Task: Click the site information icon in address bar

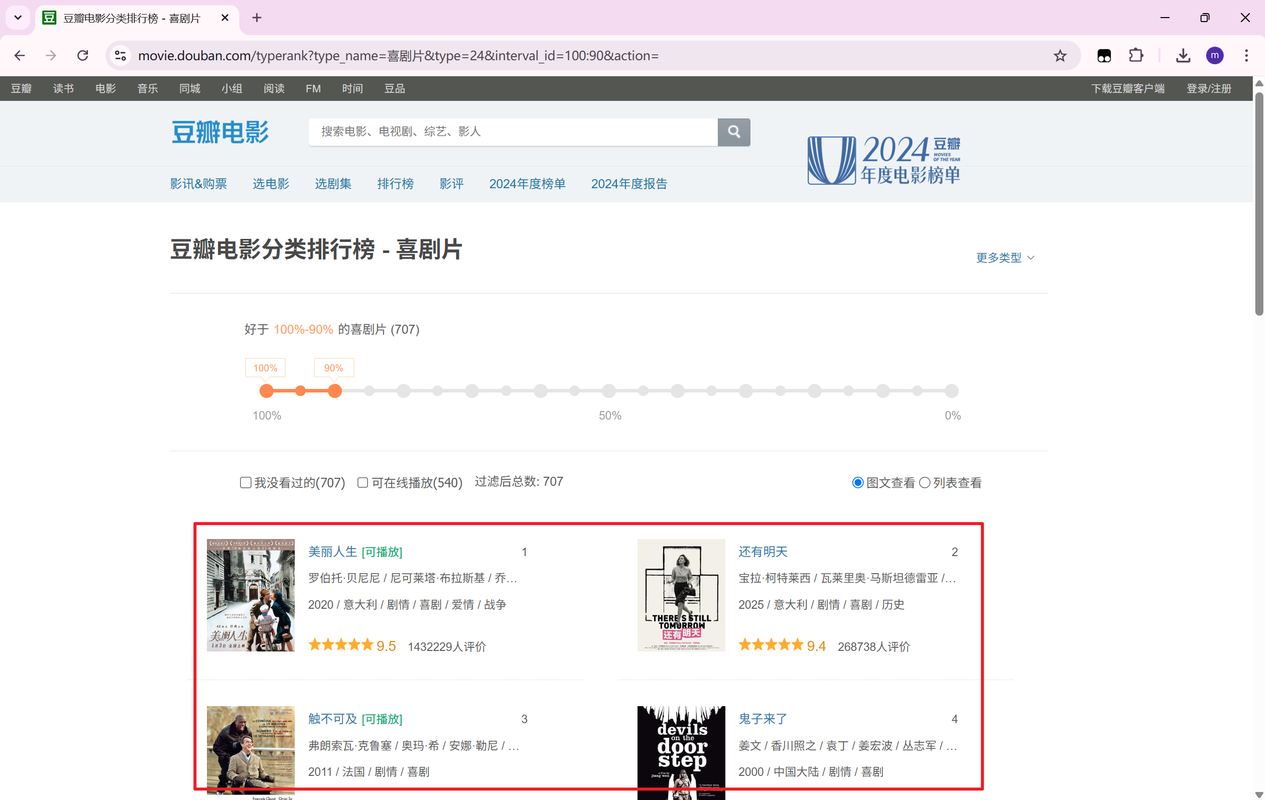Action: tap(121, 56)
